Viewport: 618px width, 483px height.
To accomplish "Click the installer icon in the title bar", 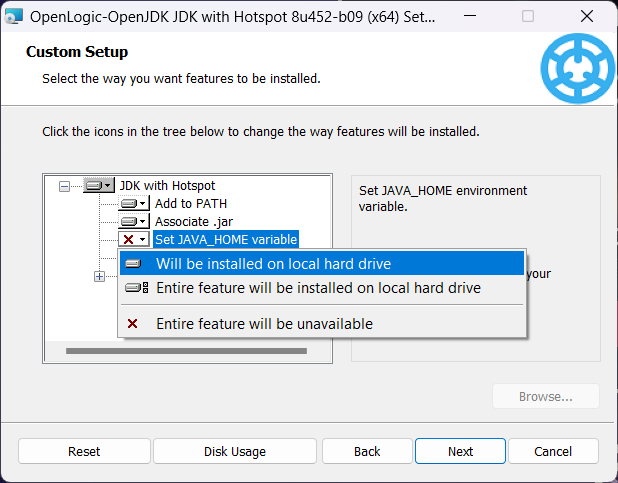I will [x=14, y=16].
